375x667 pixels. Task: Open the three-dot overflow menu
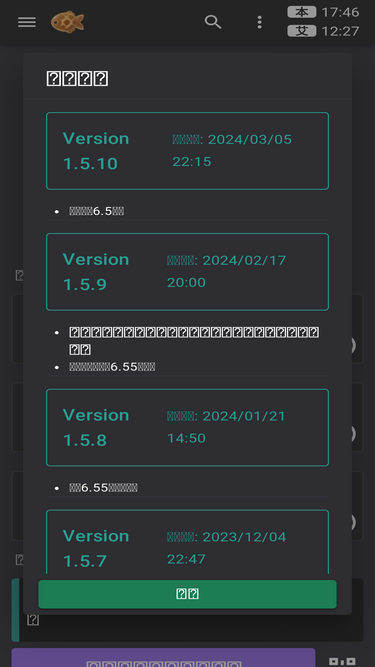259,22
